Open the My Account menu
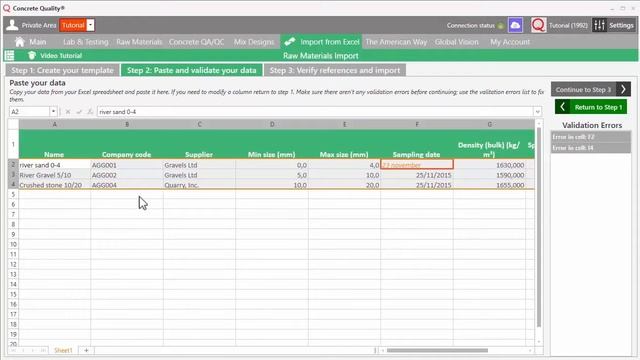The image size is (640, 360). tap(510, 42)
